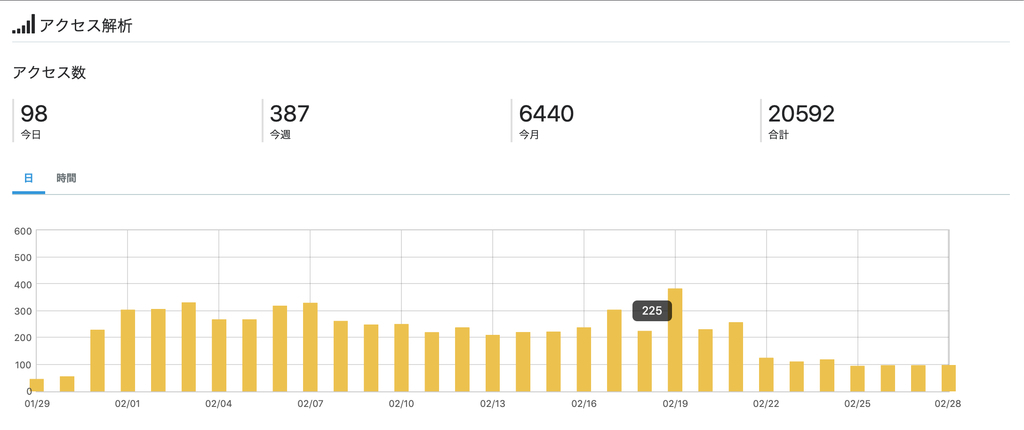Click the 225 tooltip on the chart

point(652,311)
